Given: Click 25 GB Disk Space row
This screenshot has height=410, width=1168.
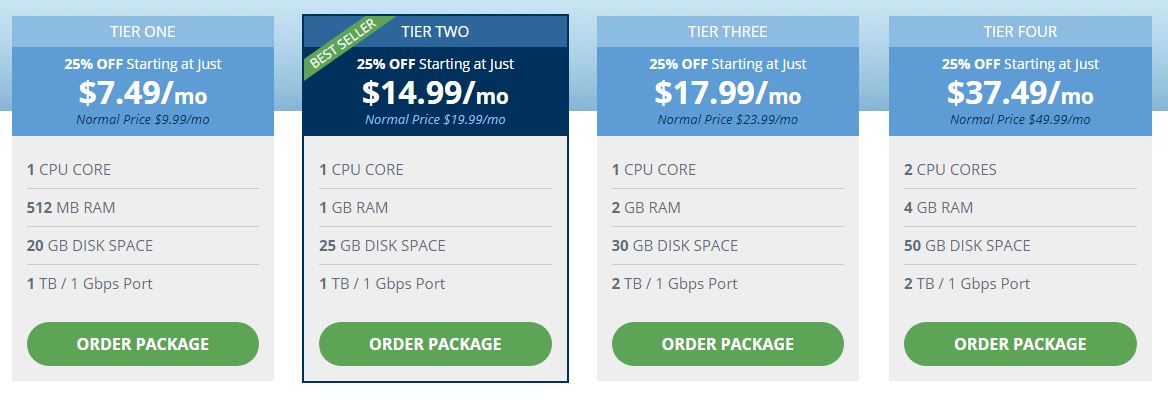Looking at the screenshot, I should point(435,245).
